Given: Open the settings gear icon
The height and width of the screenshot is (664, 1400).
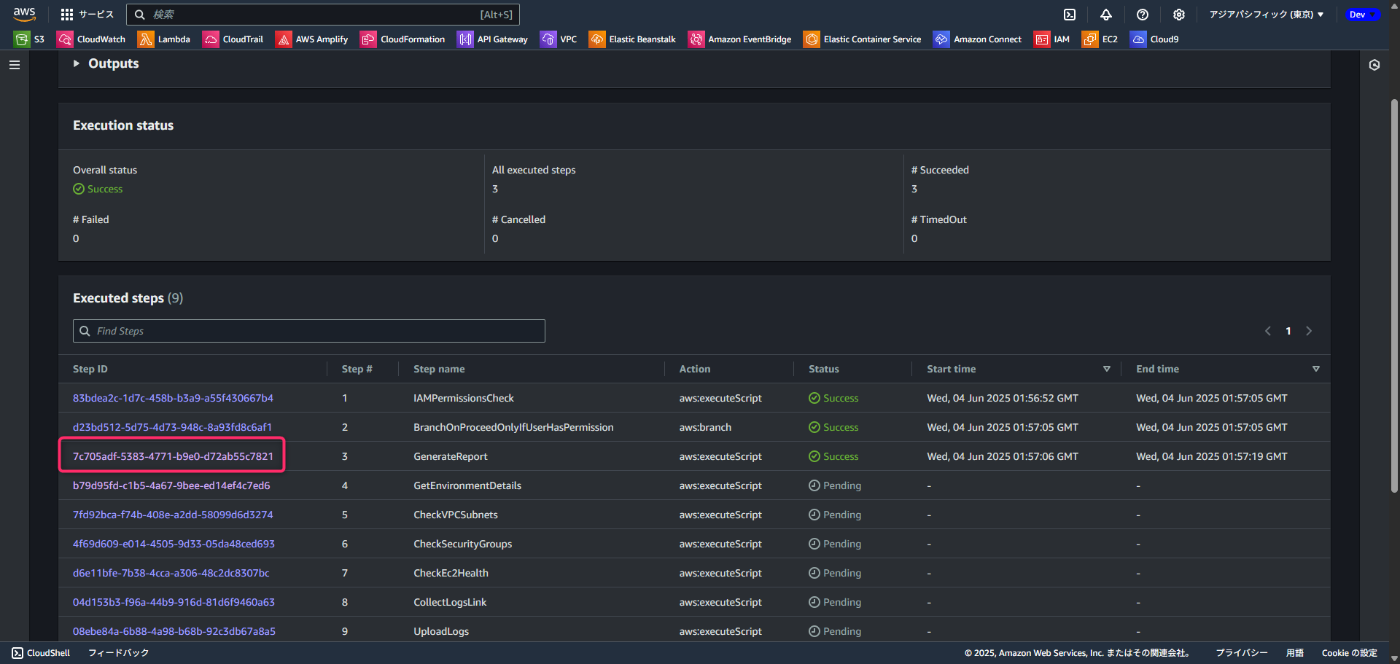Looking at the screenshot, I should point(1179,15).
